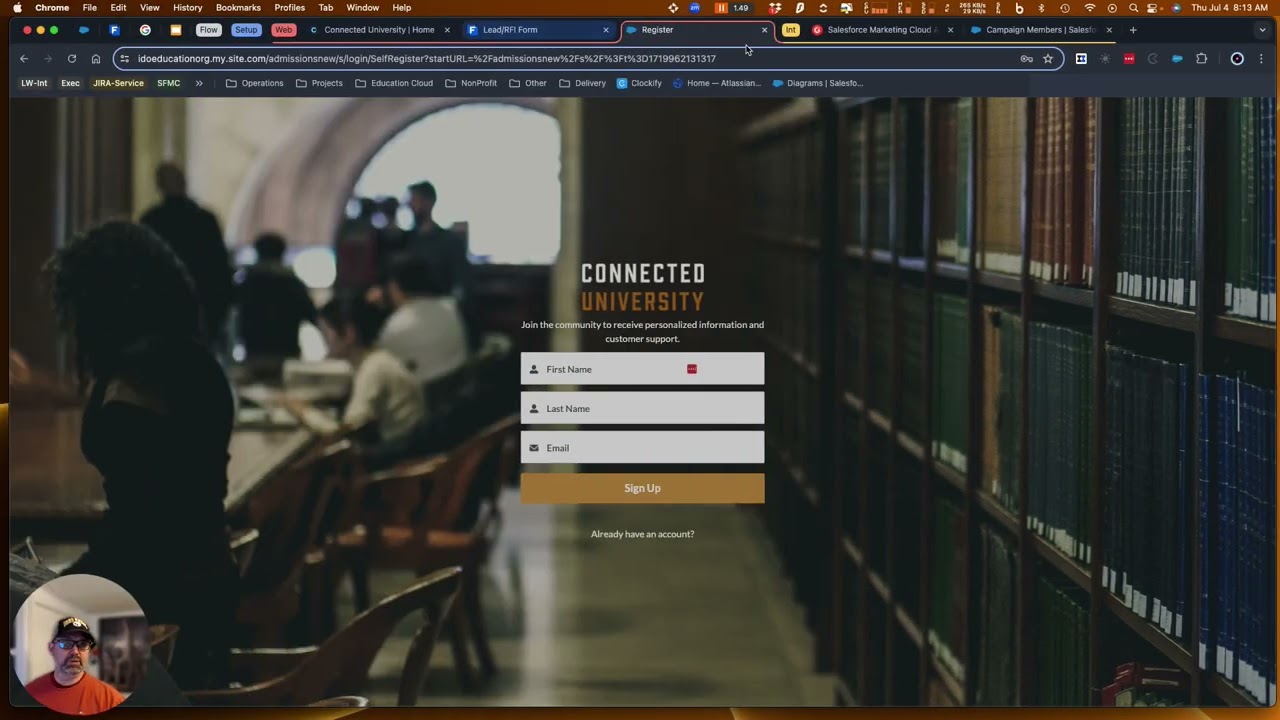
Task: Open Diagrams | Salesforce bookmark
Action: (818, 83)
